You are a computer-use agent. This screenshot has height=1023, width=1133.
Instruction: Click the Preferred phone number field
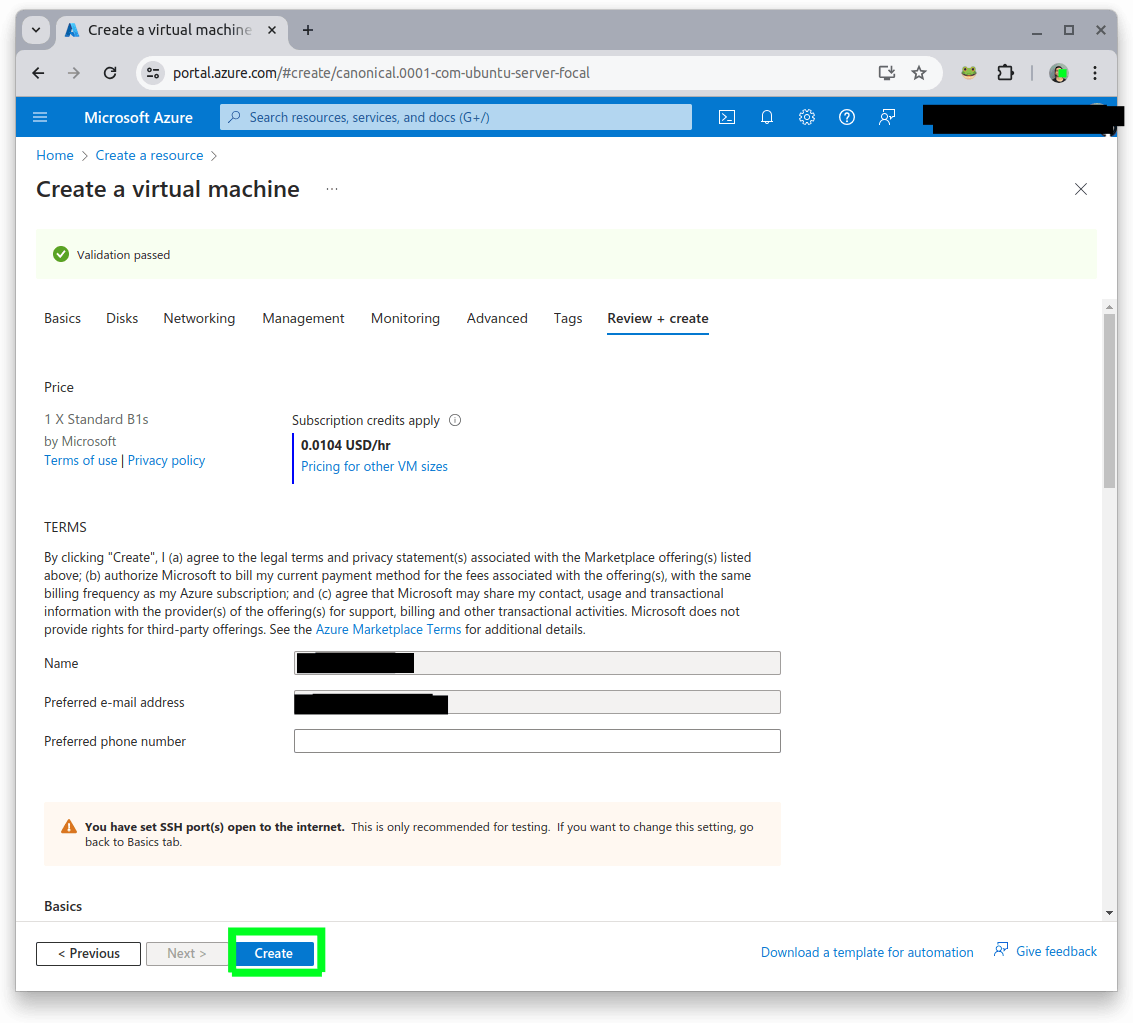pos(537,740)
